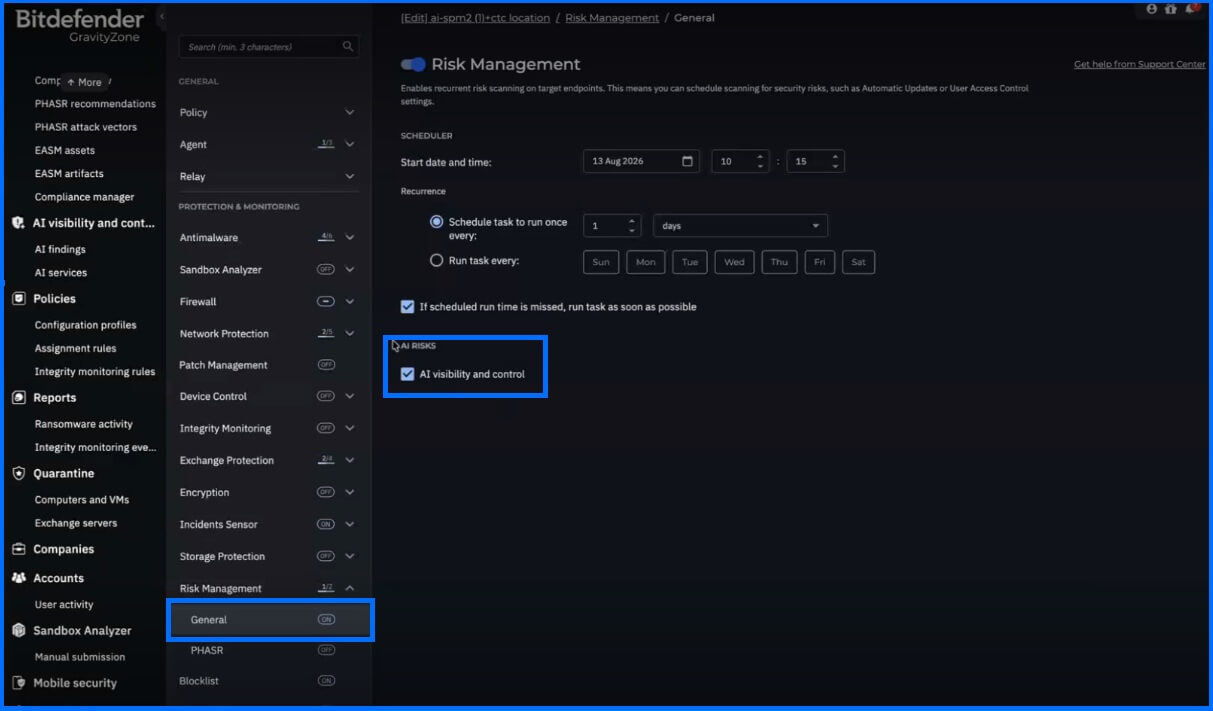Viewport: 1213px width, 711px height.
Task: Expand the Relay section chevron
Action: pyautogui.click(x=350, y=176)
